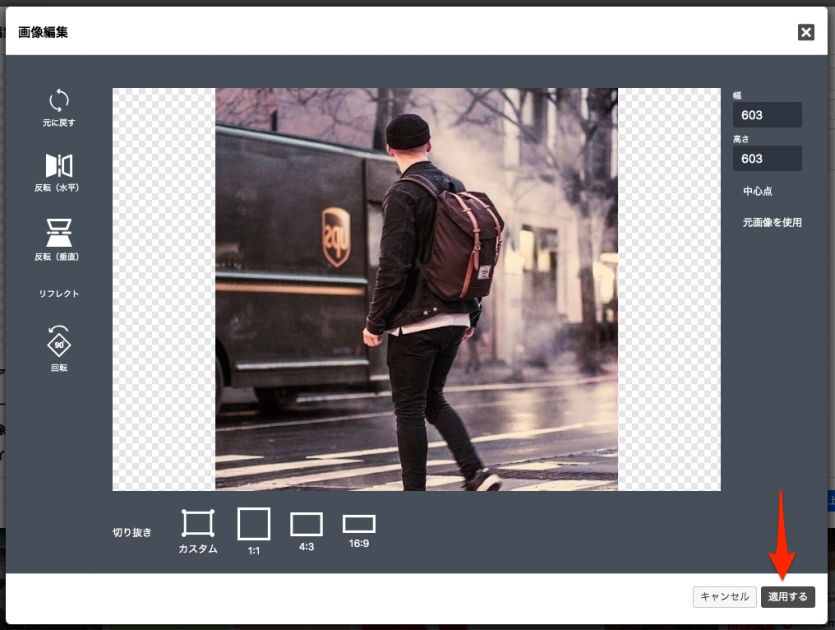Select the 16:9 widescreen crop icon
Screen dimensions: 835x630
(359, 524)
